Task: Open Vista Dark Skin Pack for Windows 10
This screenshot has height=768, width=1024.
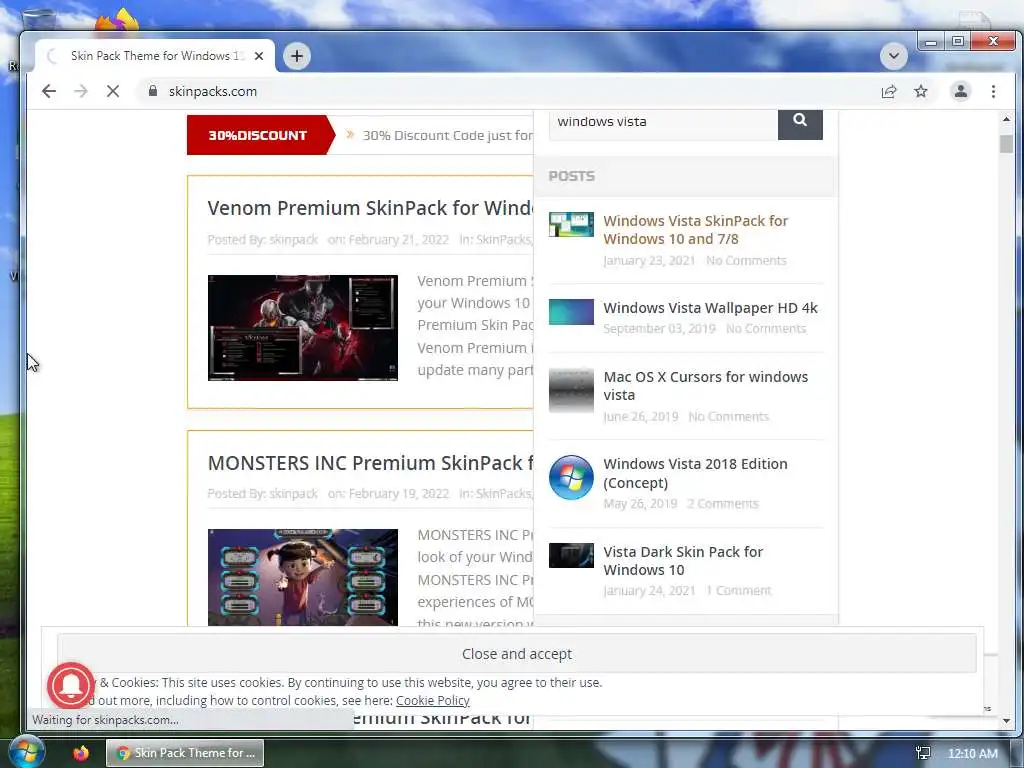Action: point(682,560)
